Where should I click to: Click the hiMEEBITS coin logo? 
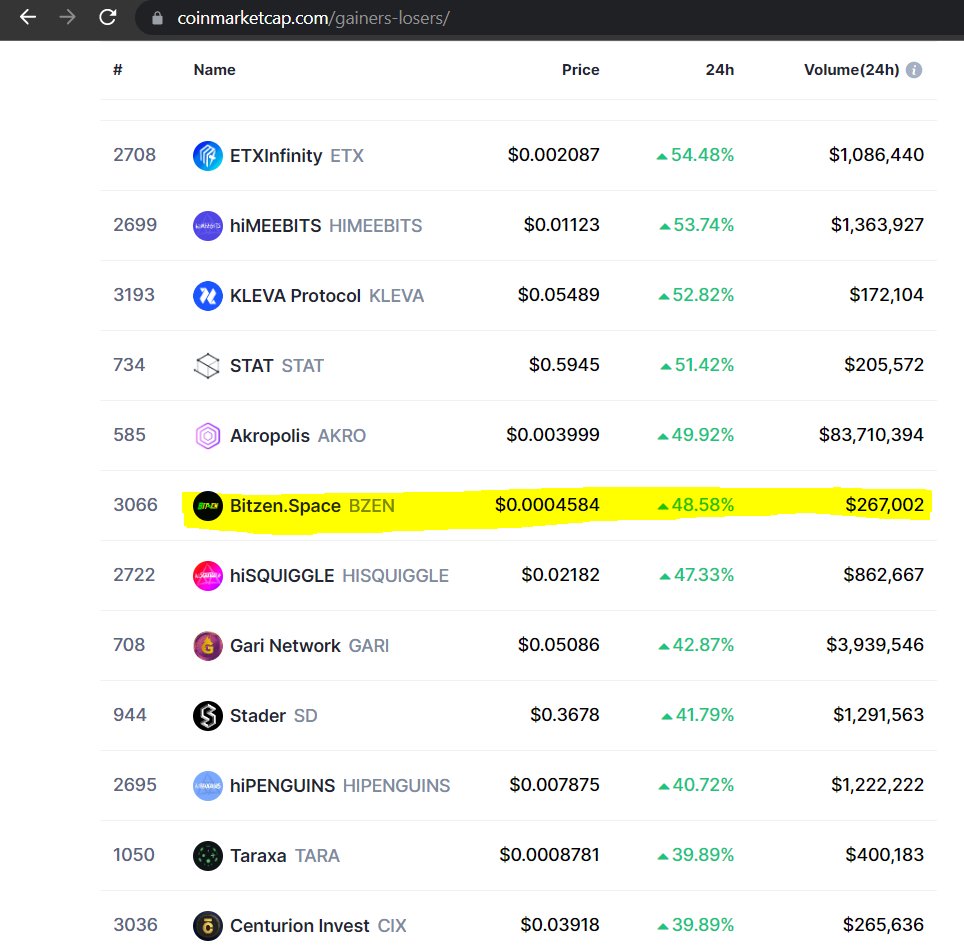coord(208,226)
